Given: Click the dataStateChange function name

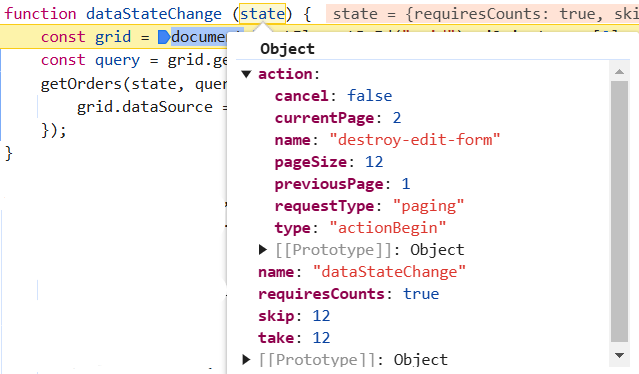Looking at the screenshot, I should pos(154,14).
